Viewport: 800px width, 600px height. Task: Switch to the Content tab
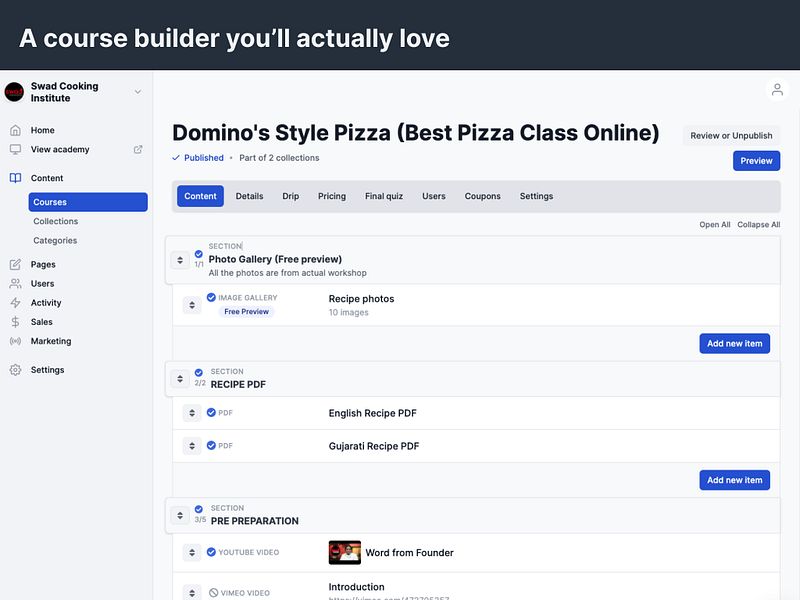pos(200,196)
